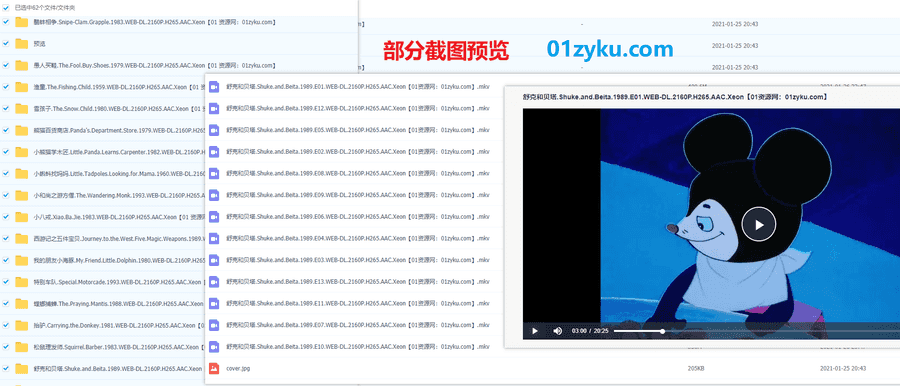Click the video icon beside episode E09
900x386 pixels.
(214, 195)
